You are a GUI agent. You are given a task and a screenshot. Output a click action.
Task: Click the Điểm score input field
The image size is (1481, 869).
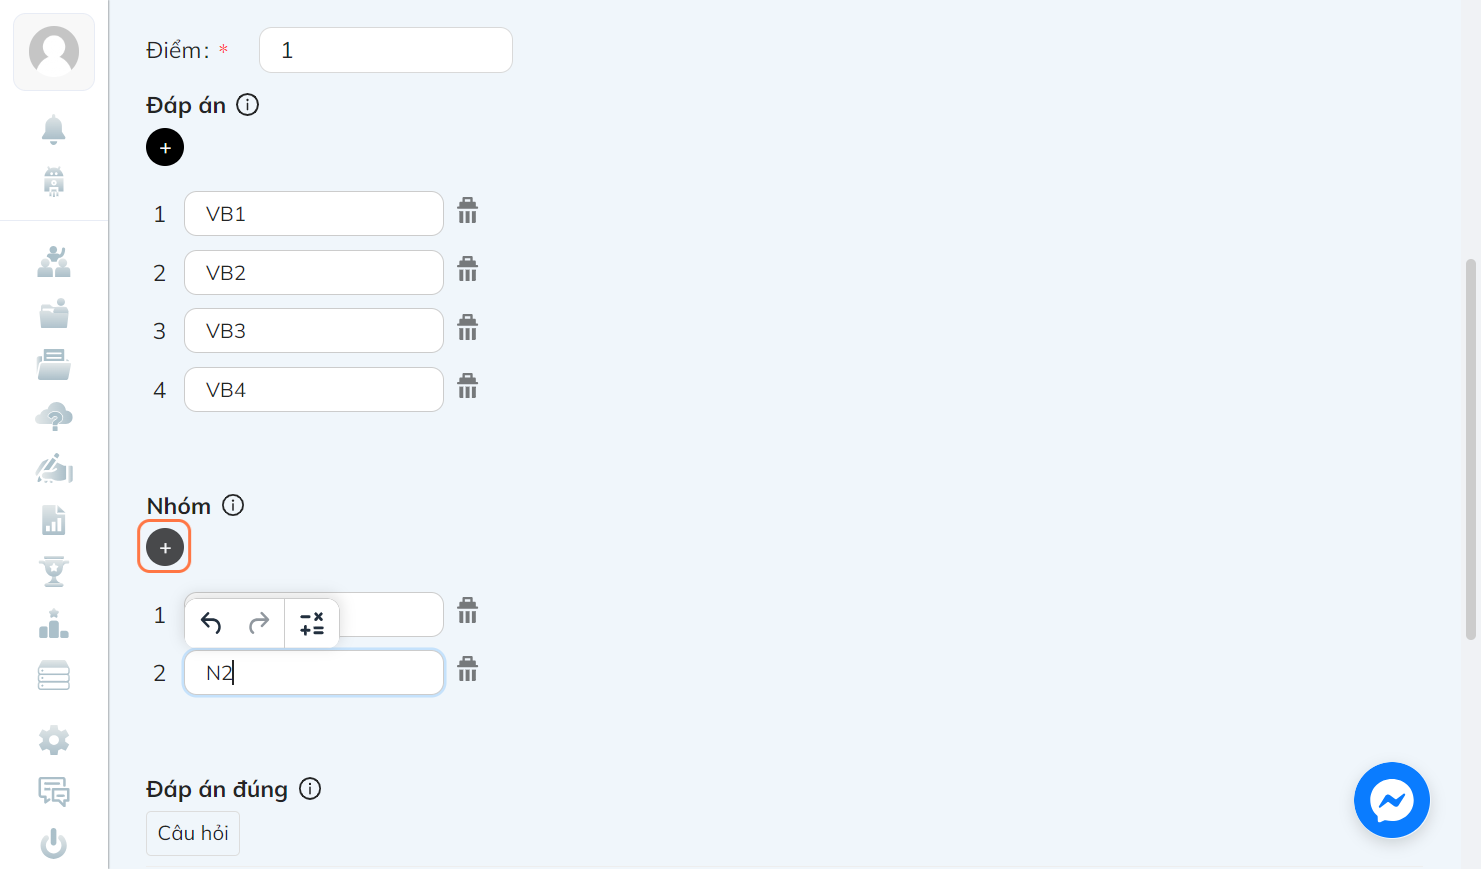pos(386,50)
